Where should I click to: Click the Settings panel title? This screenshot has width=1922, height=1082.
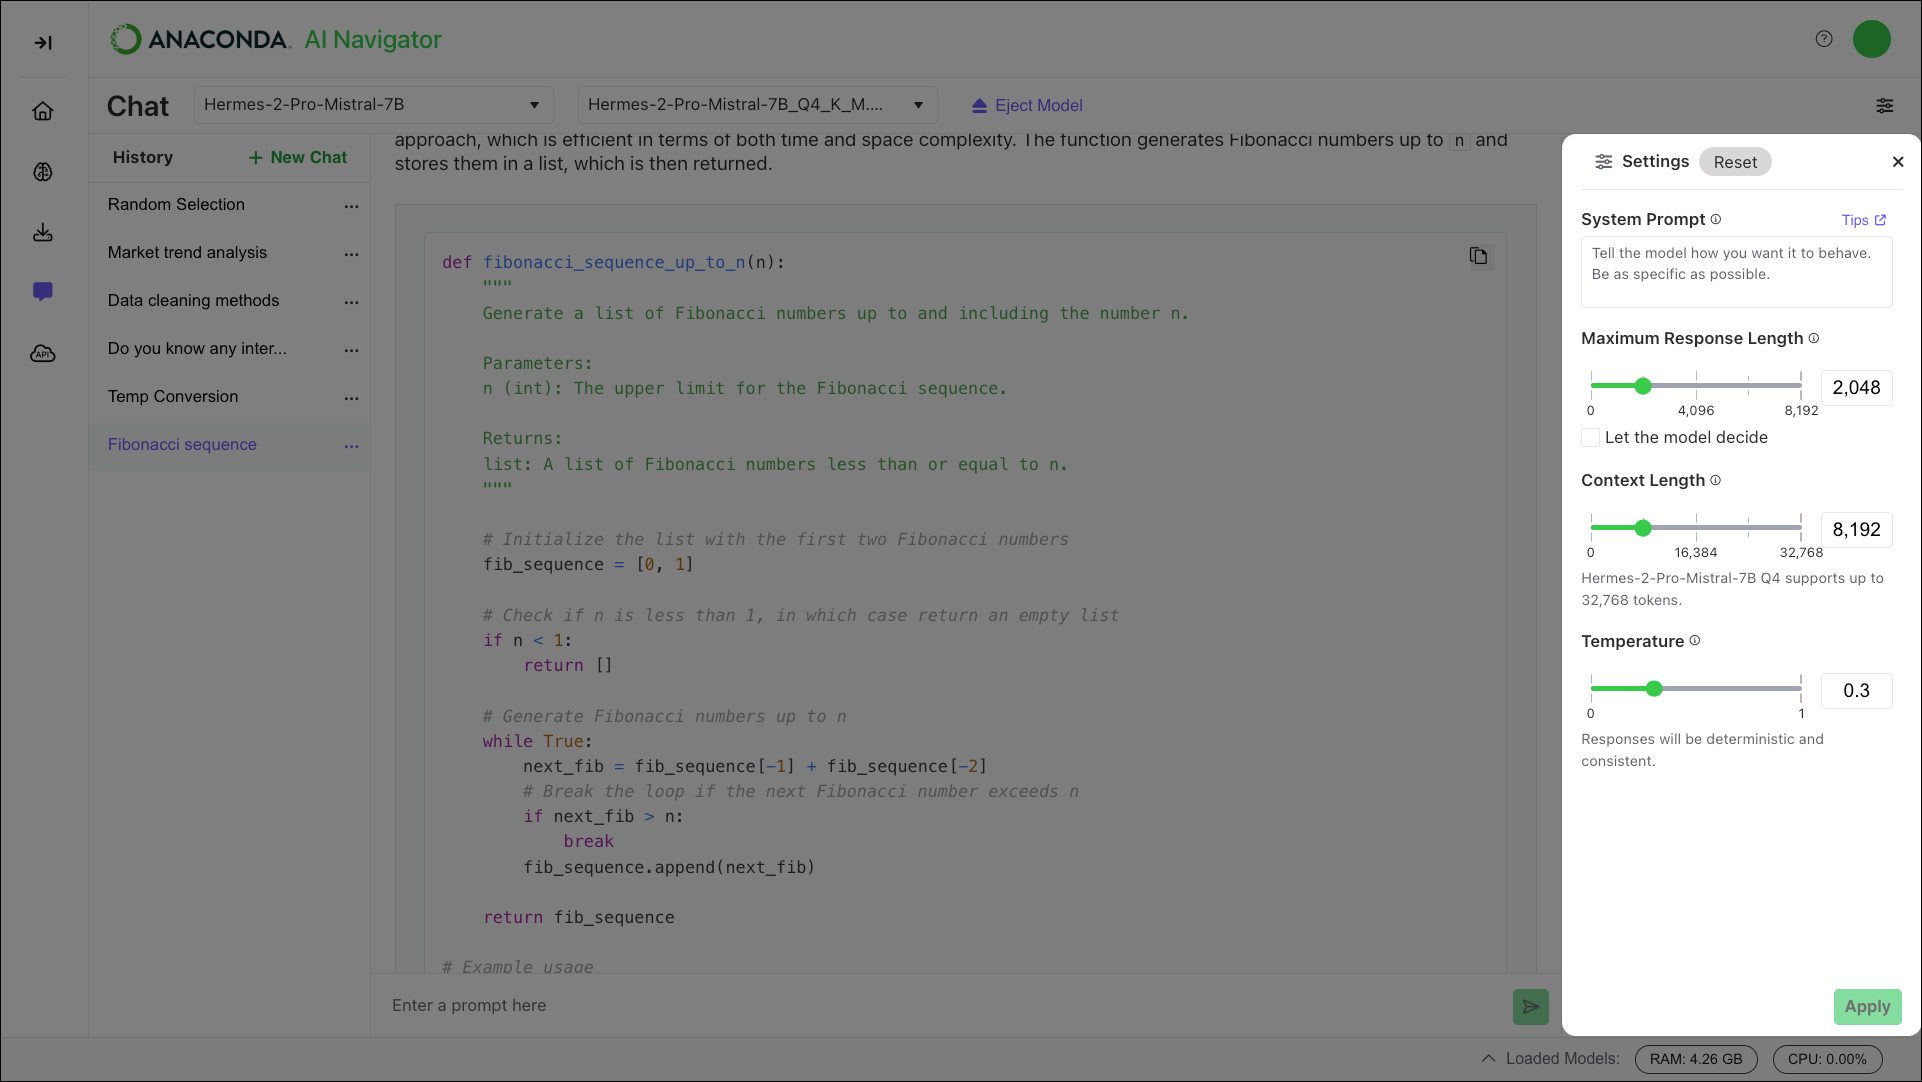[1655, 161]
